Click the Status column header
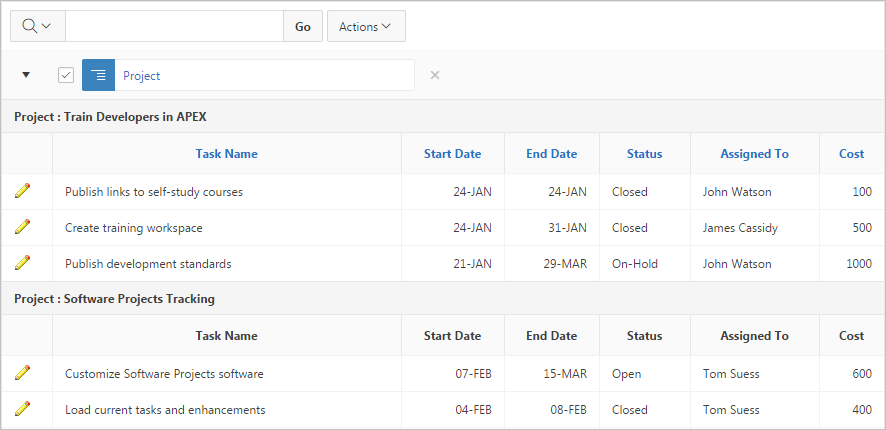This screenshot has width=886, height=430. (x=644, y=154)
